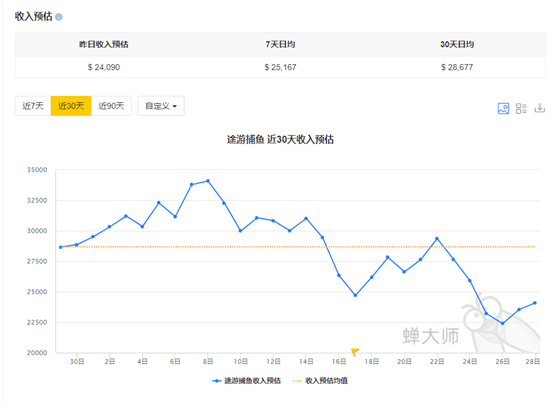Viewport: 558px width, 404px height.
Task: Click the 35000 y-axis label
Action: click(x=37, y=170)
